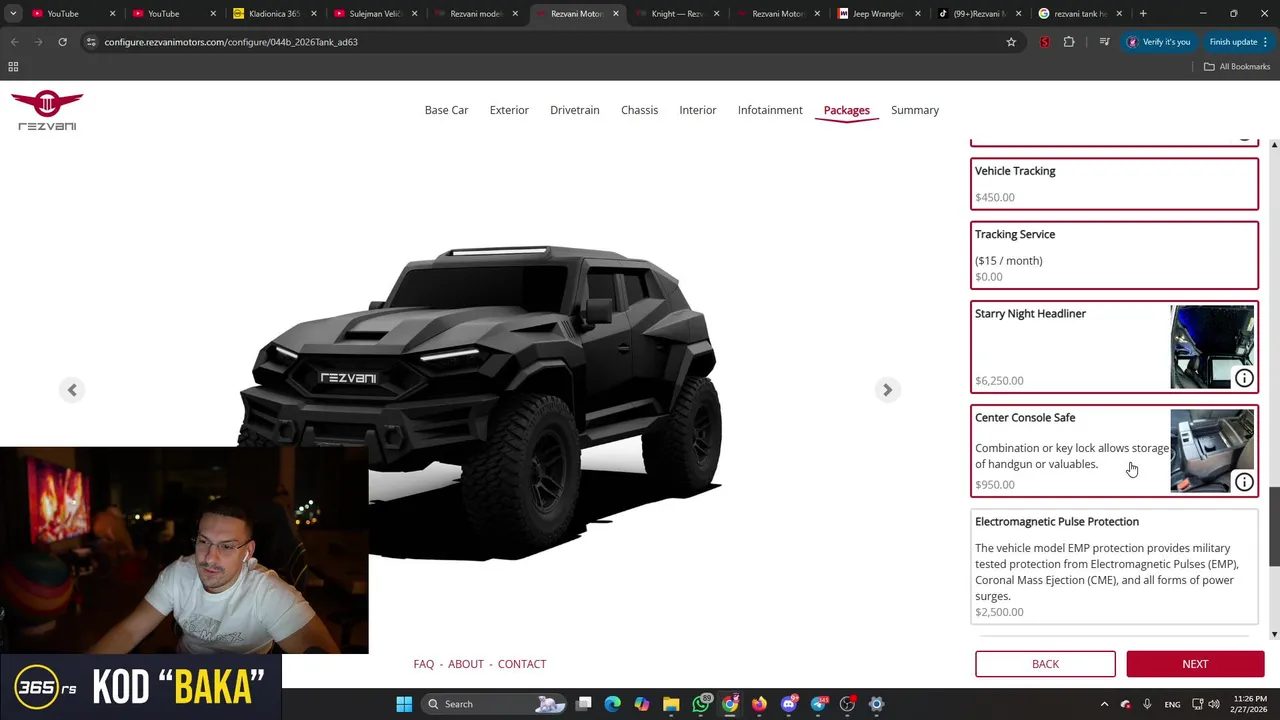The height and width of the screenshot is (720, 1280).
Task: Reload the page
Action: pos(62,42)
